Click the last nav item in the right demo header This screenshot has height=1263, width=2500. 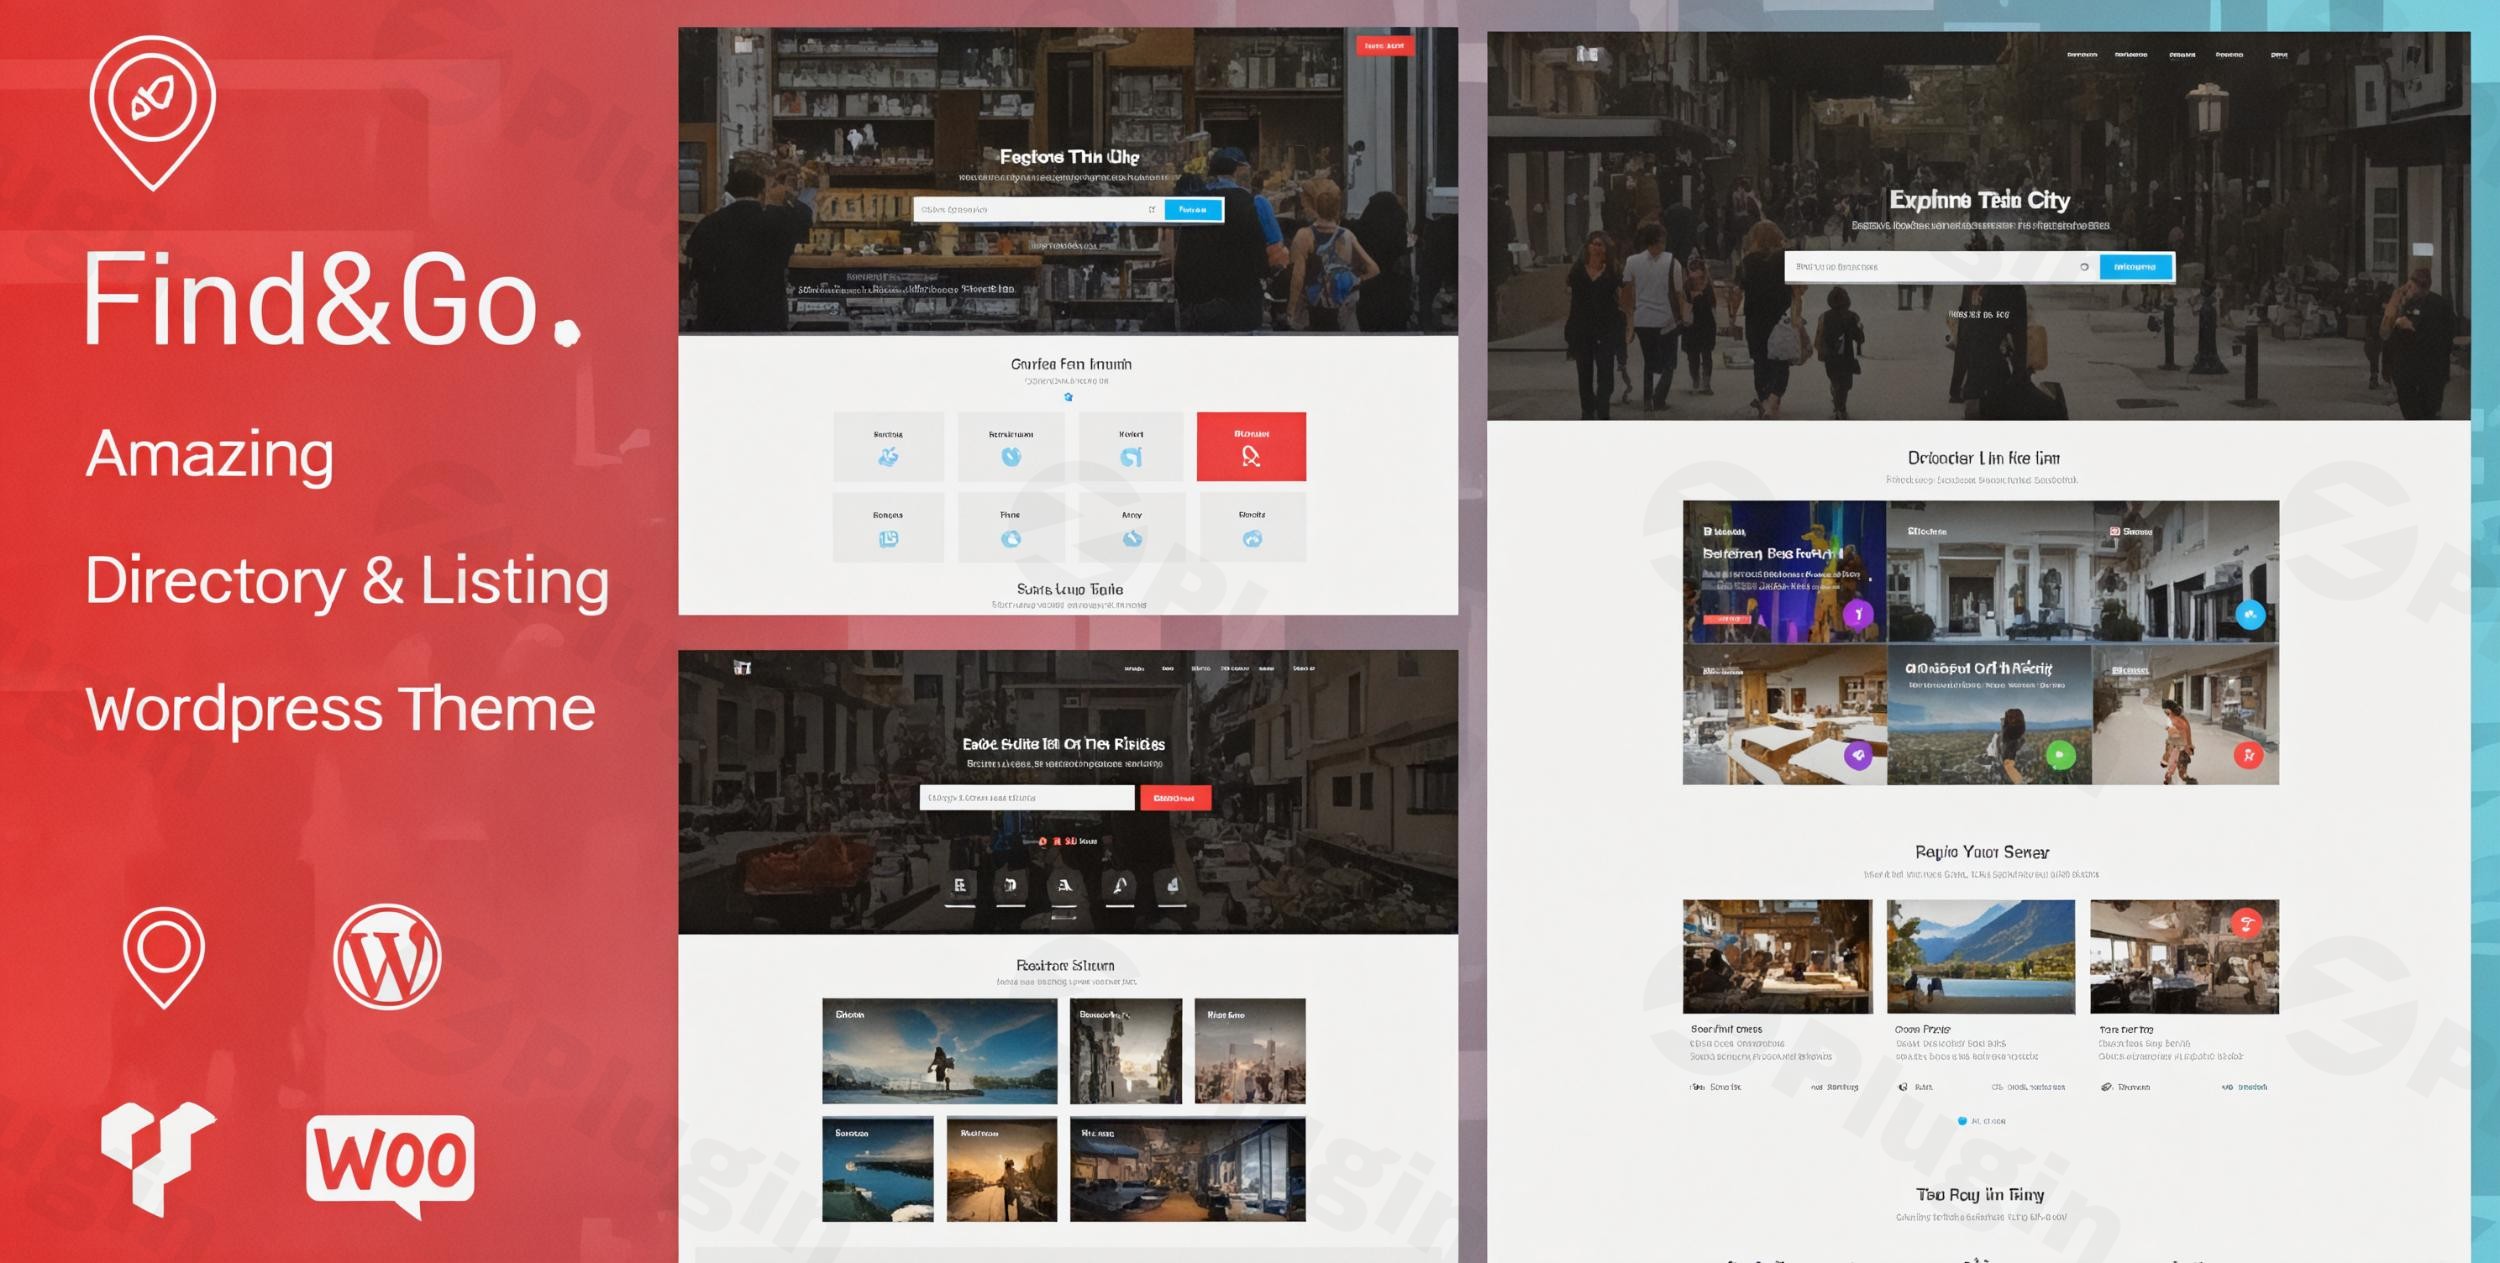click(x=2279, y=55)
